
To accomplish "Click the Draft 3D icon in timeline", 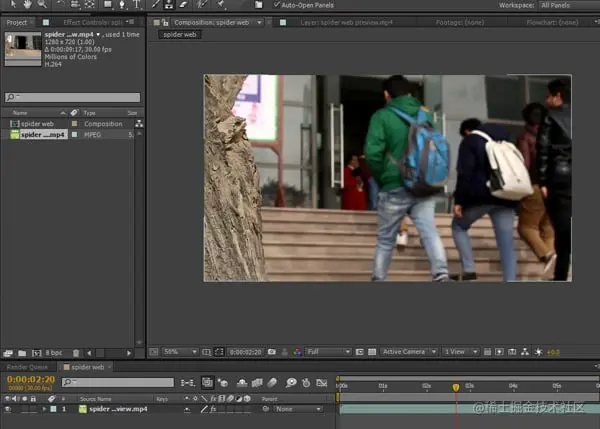I will click(x=223, y=382).
